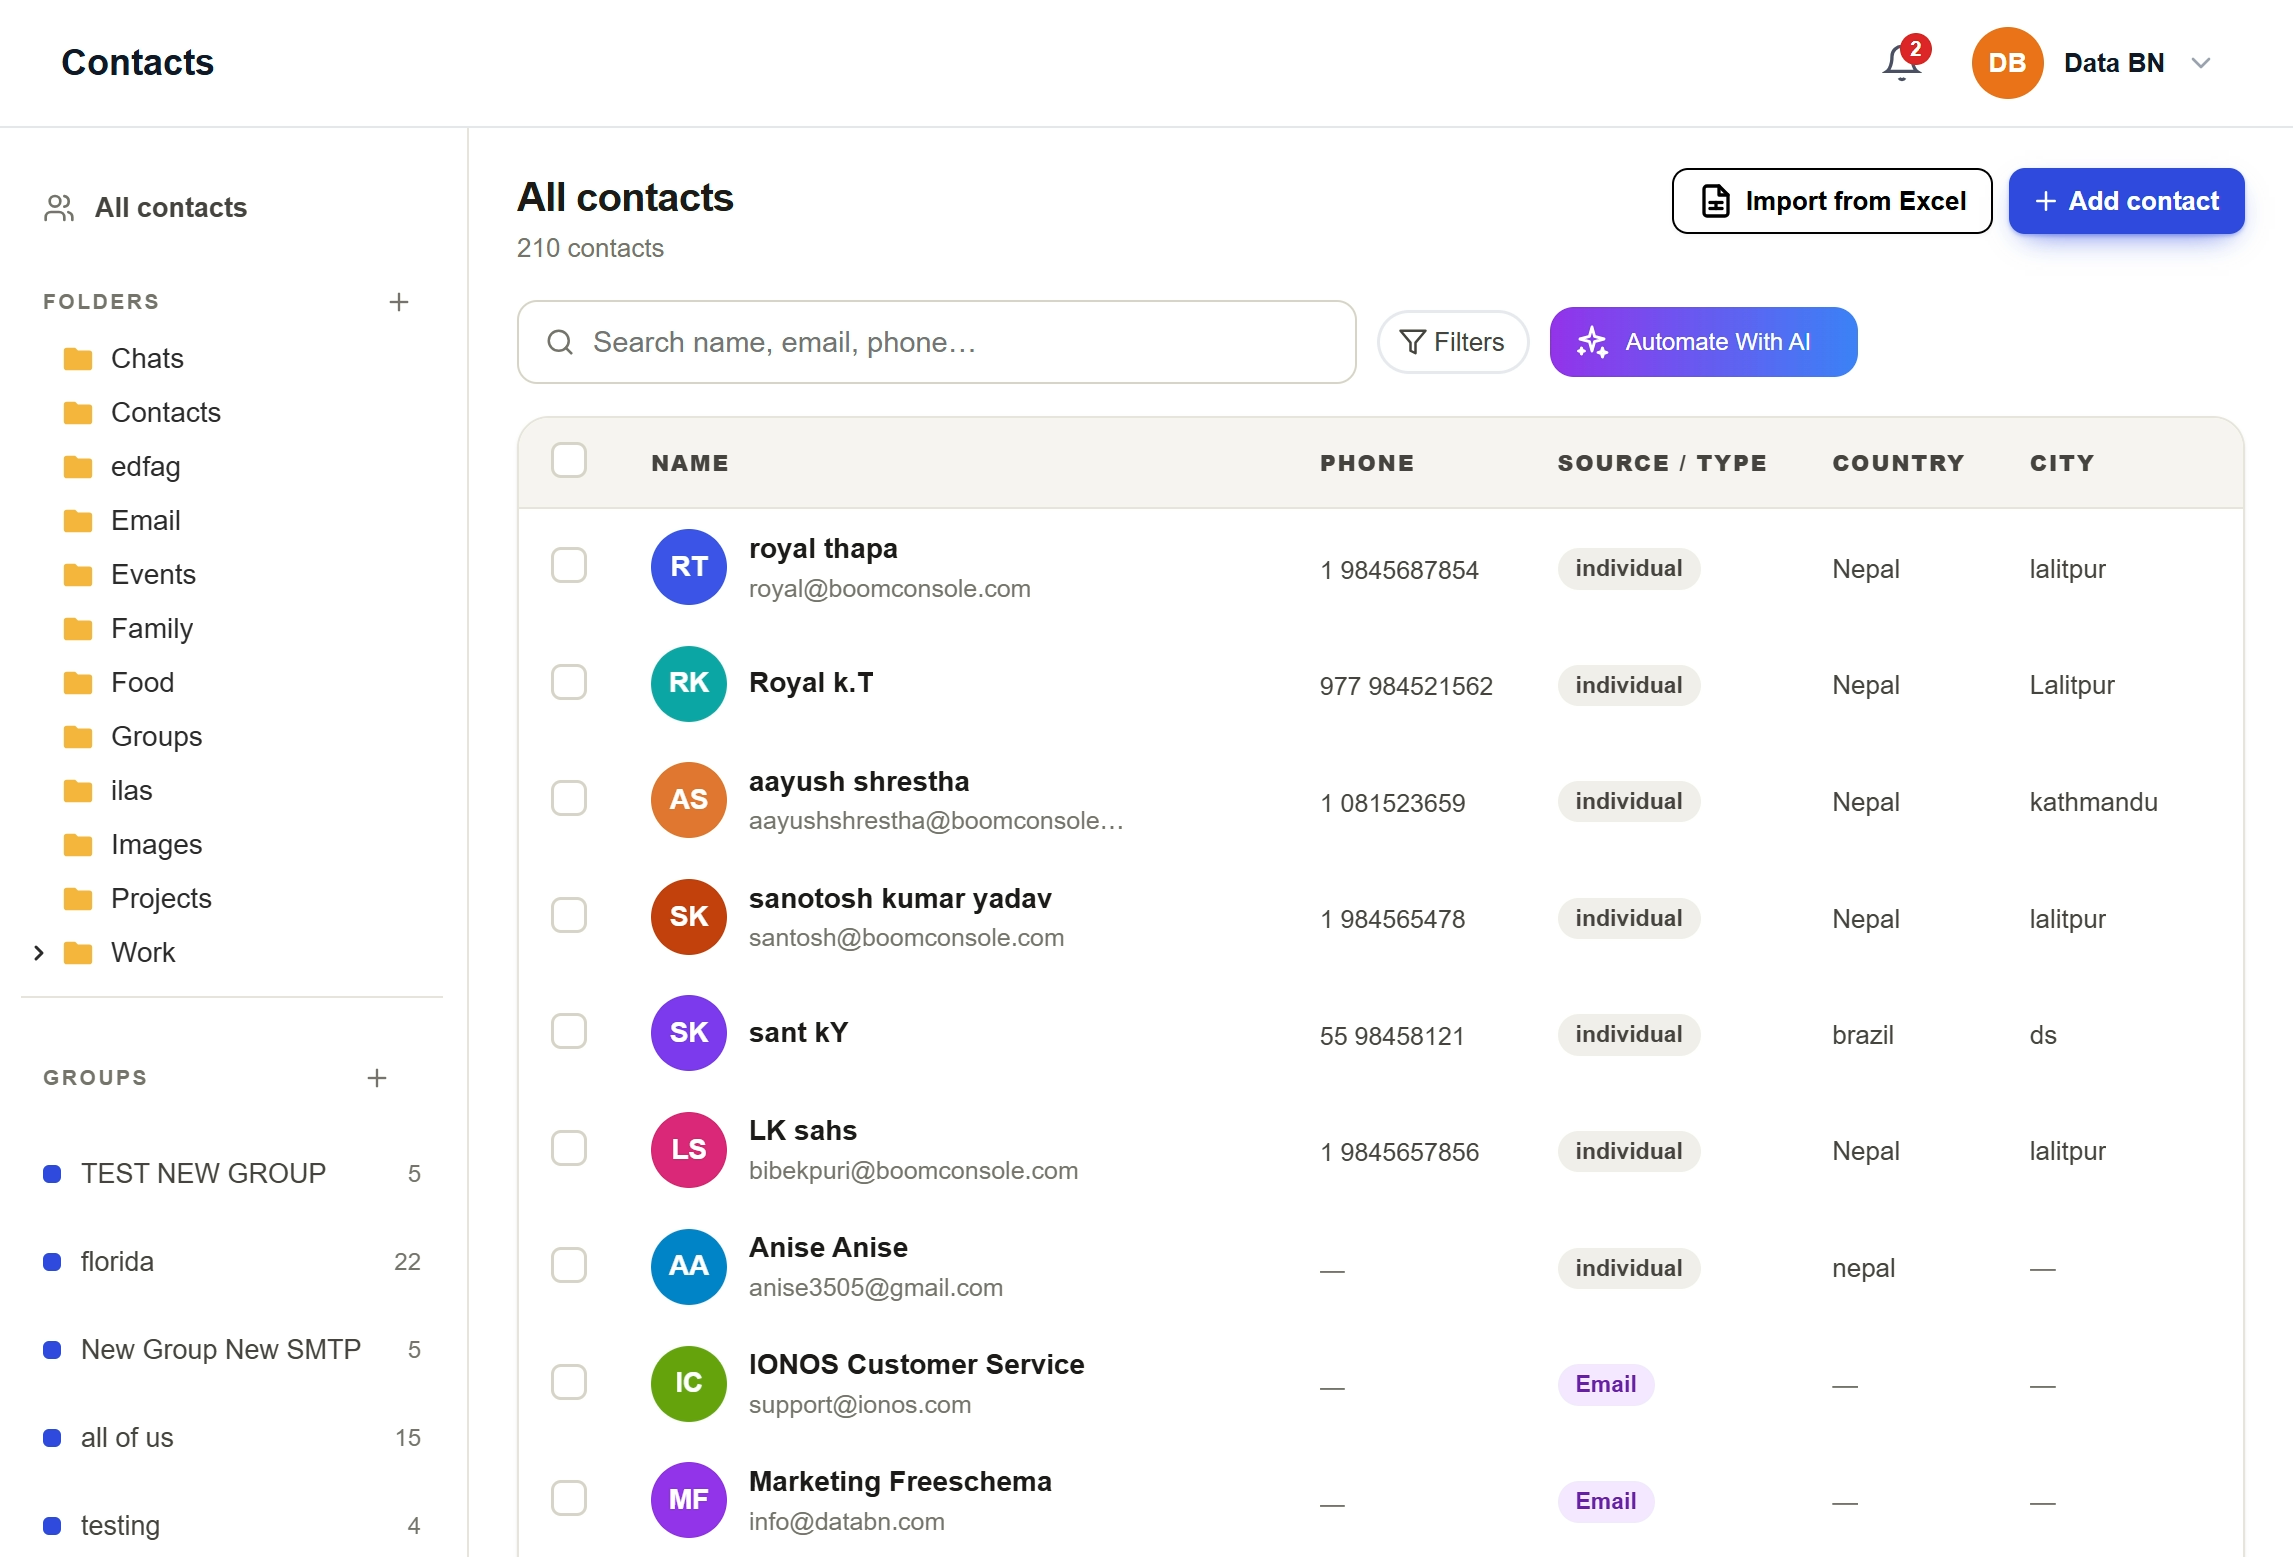Open the Data BN account dropdown chevron
Screen dimensions: 2293x1557
point(2201,63)
